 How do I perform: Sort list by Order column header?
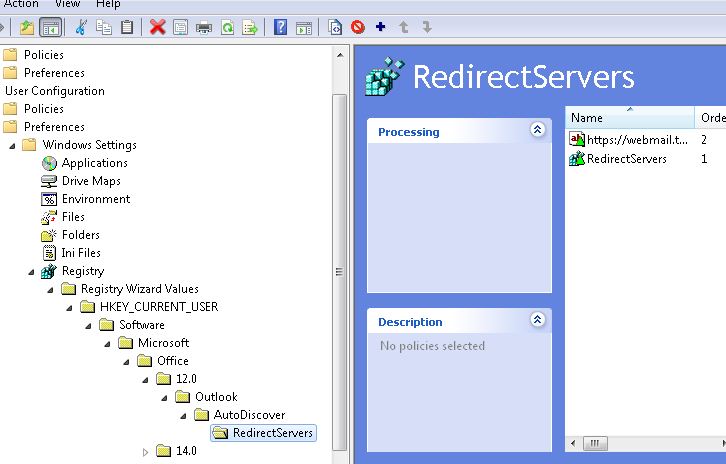711,118
